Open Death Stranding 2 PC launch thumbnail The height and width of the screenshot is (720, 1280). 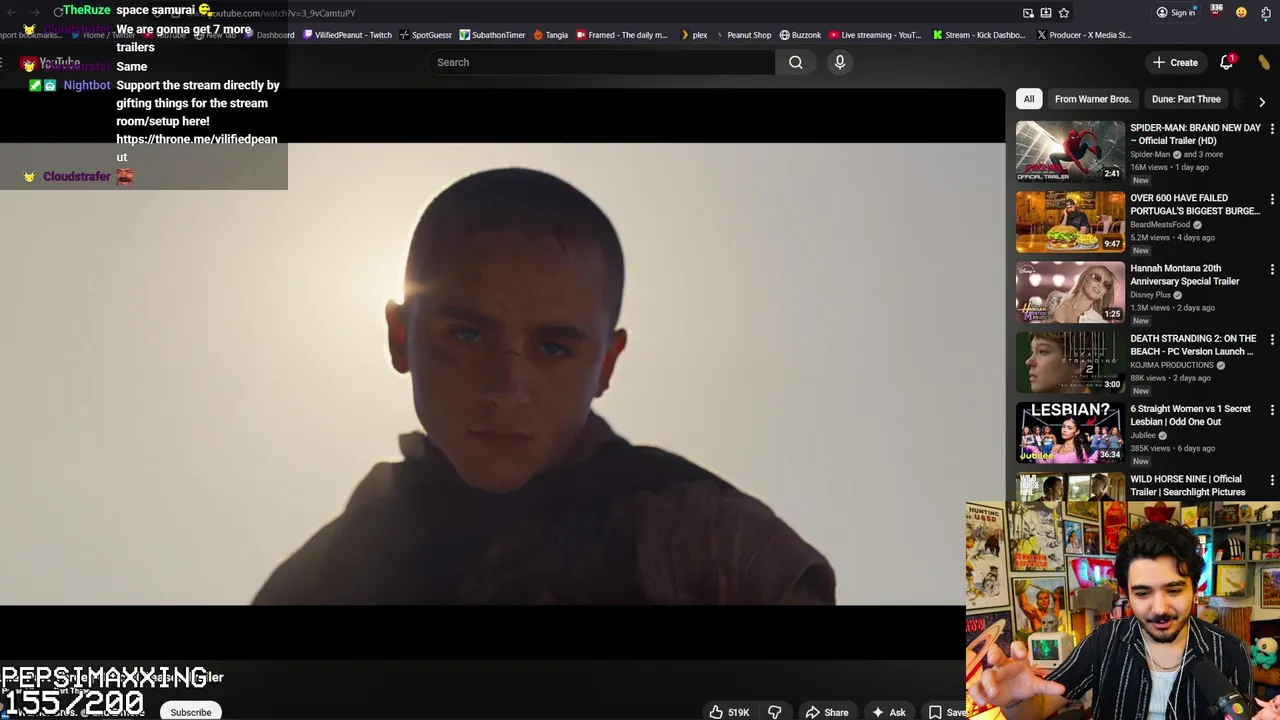(1070, 362)
